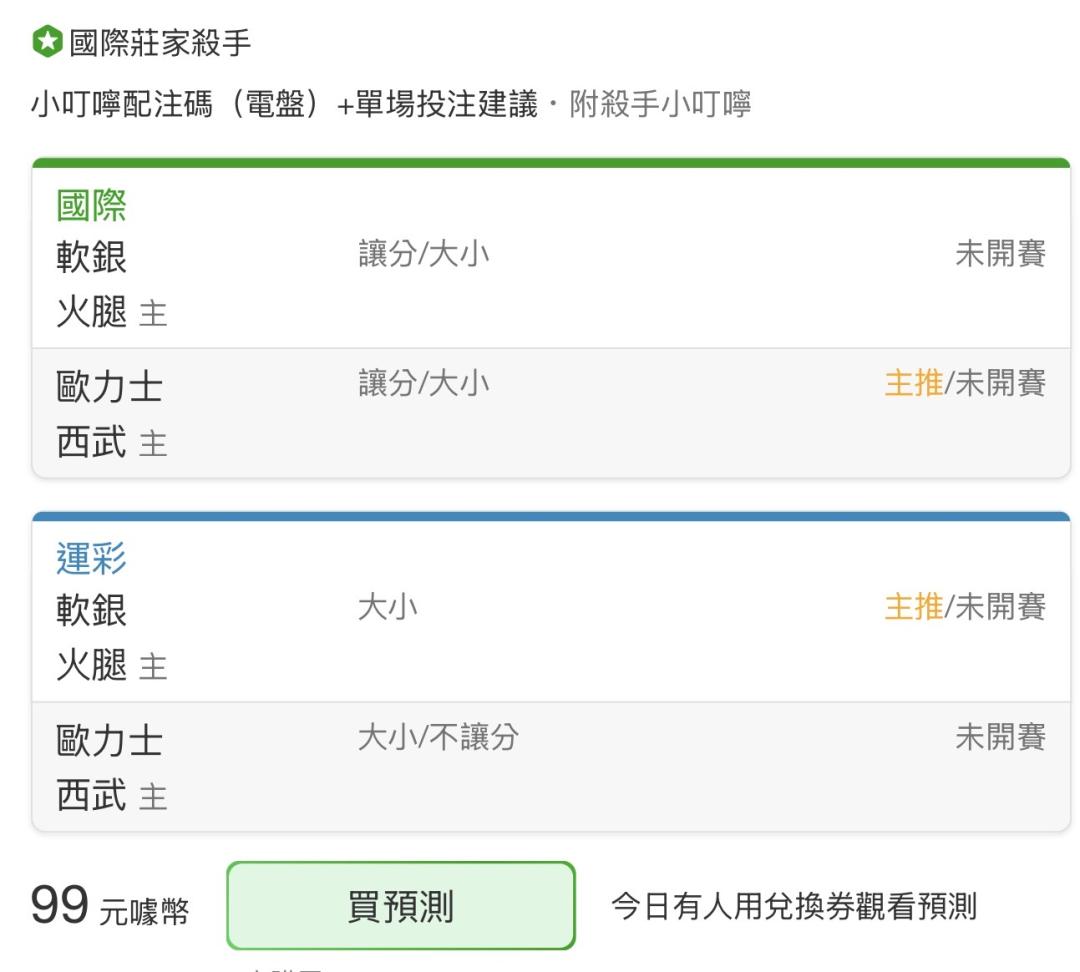Open 軟銀 vs 火腿 row under 運彩
1080x972 pixels.
click(551, 637)
